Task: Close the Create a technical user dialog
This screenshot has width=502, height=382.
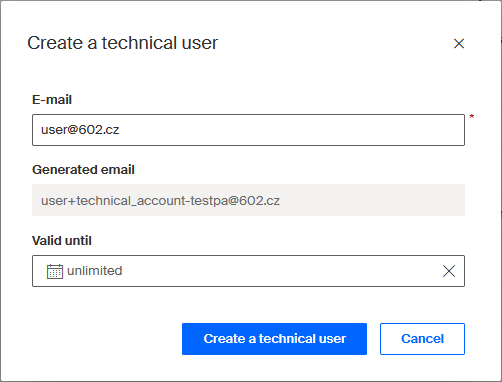Action: pyautogui.click(x=459, y=43)
